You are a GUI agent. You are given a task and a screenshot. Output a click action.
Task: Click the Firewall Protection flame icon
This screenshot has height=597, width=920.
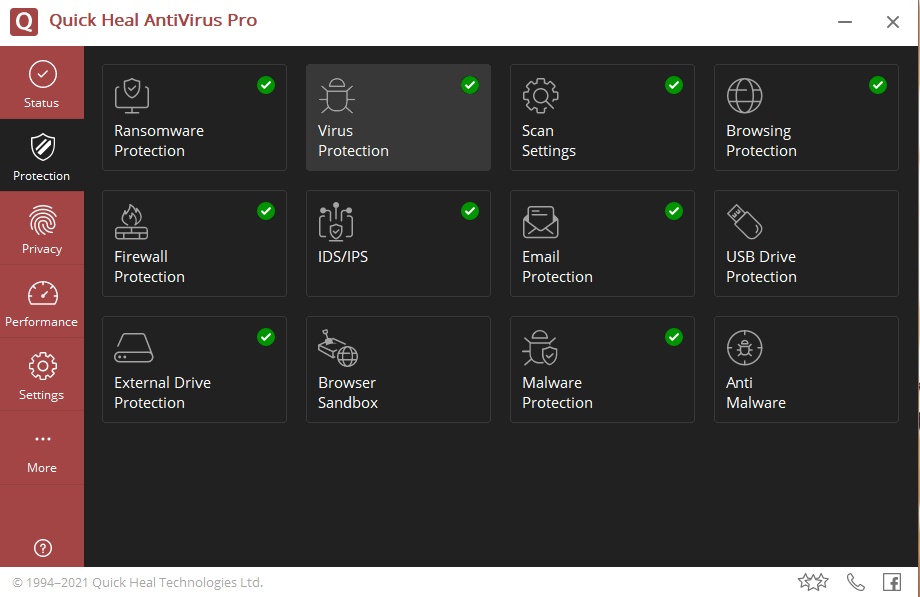(x=132, y=222)
